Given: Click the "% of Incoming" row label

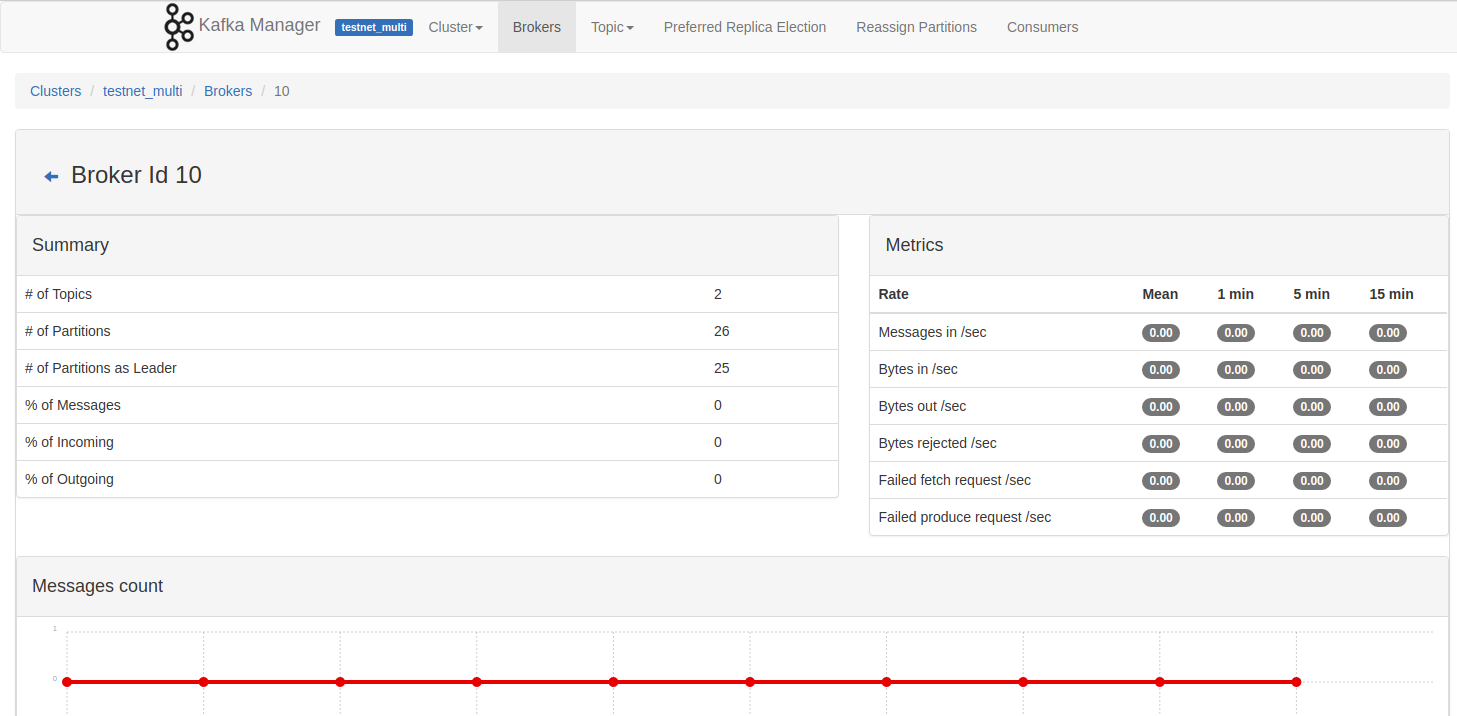Looking at the screenshot, I should click(69, 442).
